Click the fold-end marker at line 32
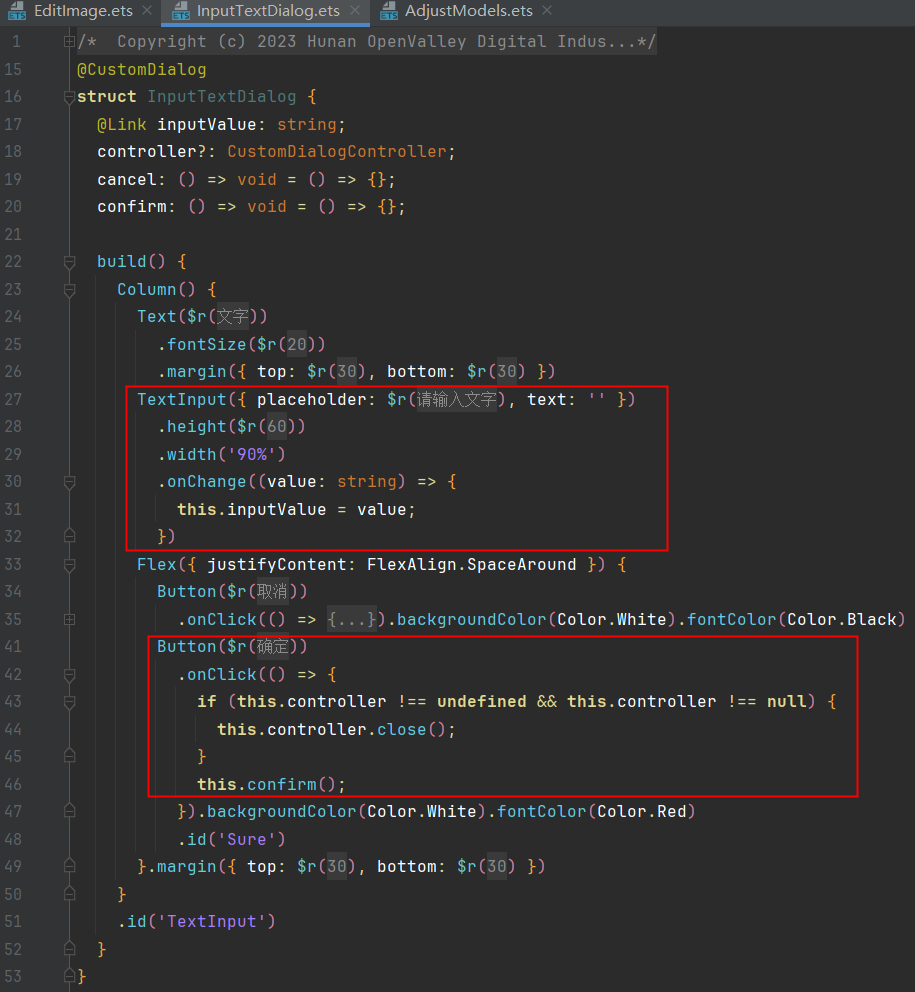The width and height of the screenshot is (915, 992). (70, 536)
